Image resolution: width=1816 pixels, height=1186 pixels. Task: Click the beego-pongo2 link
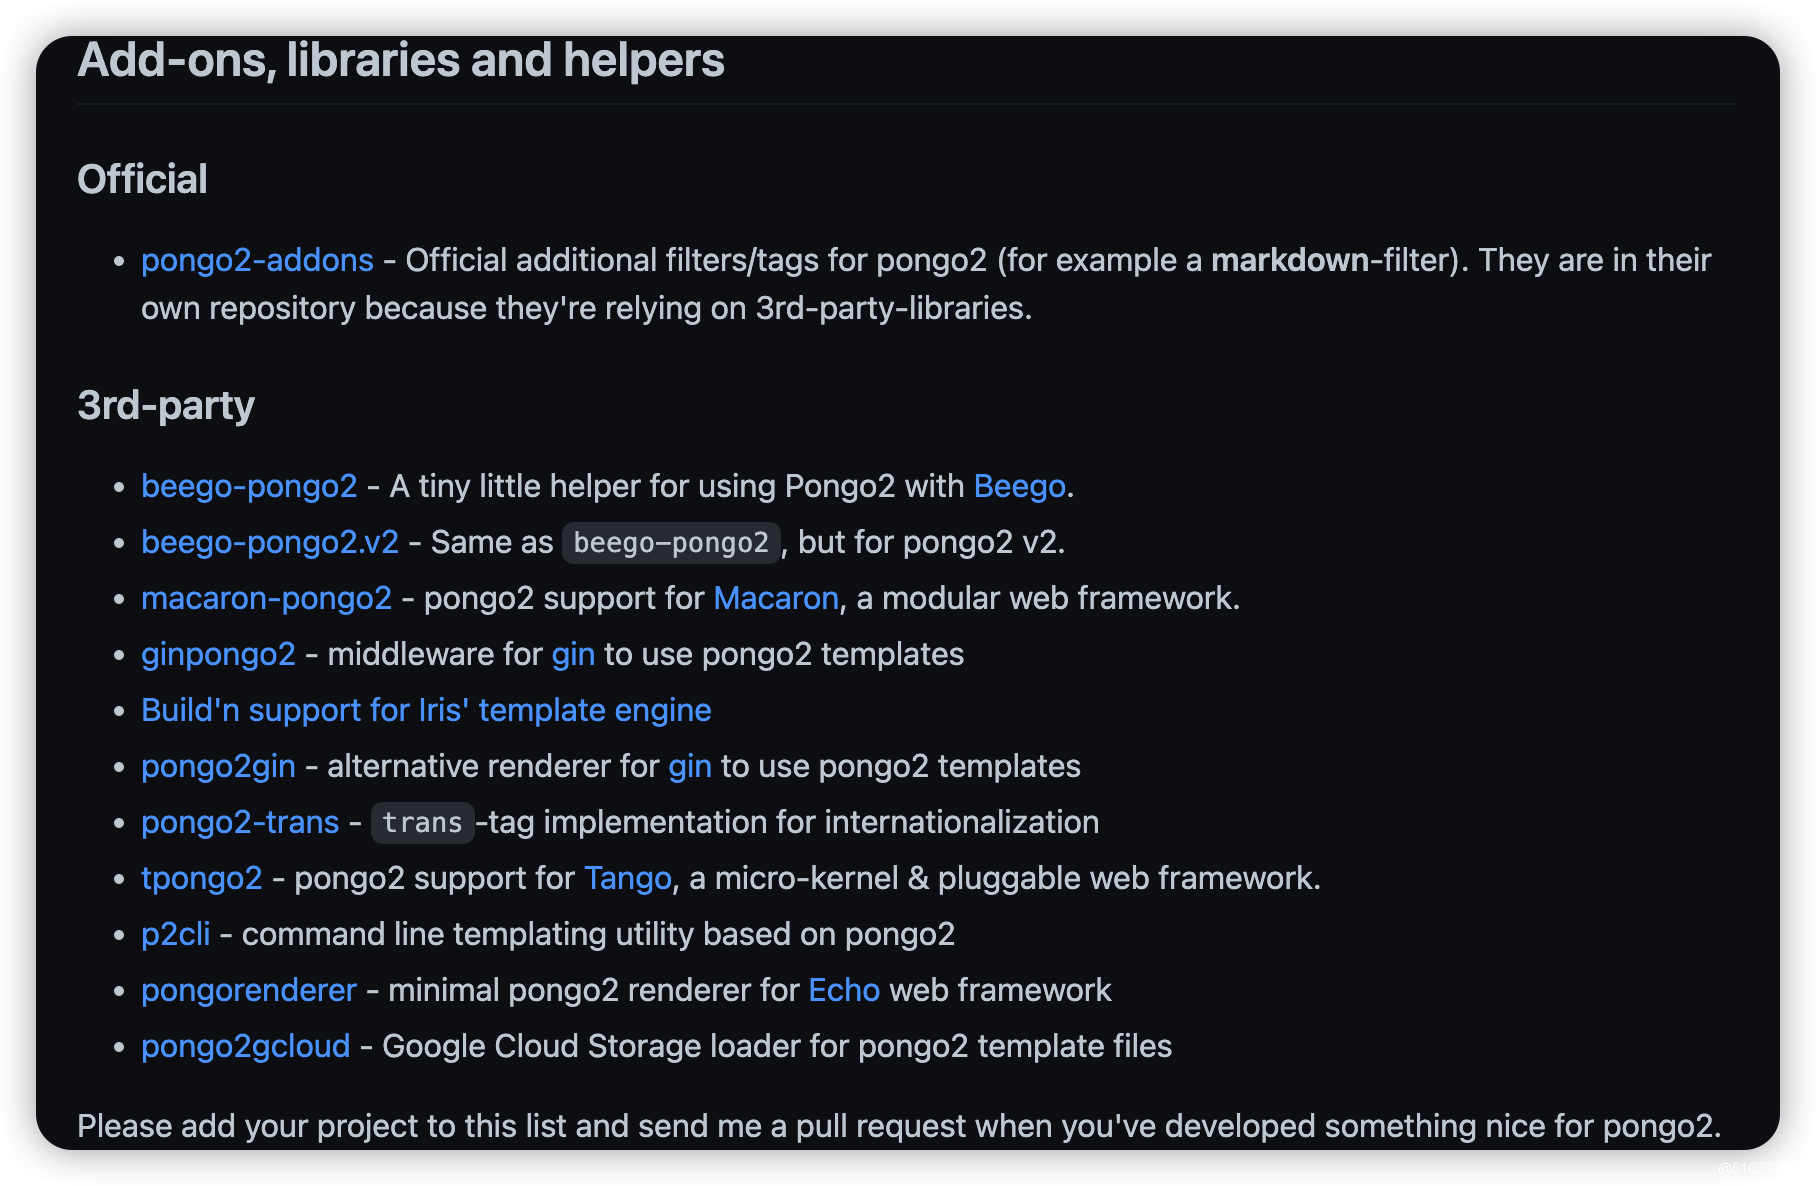click(249, 486)
